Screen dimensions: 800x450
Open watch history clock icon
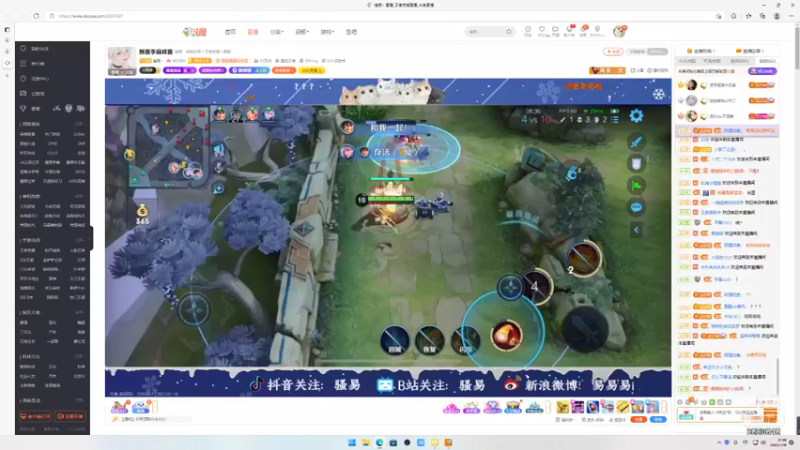point(528,31)
